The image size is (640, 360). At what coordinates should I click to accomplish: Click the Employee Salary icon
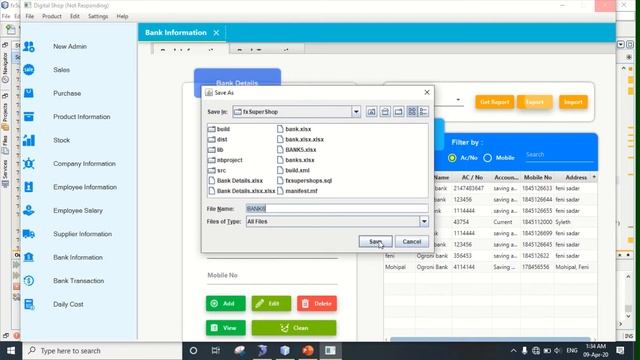(29, 211)
